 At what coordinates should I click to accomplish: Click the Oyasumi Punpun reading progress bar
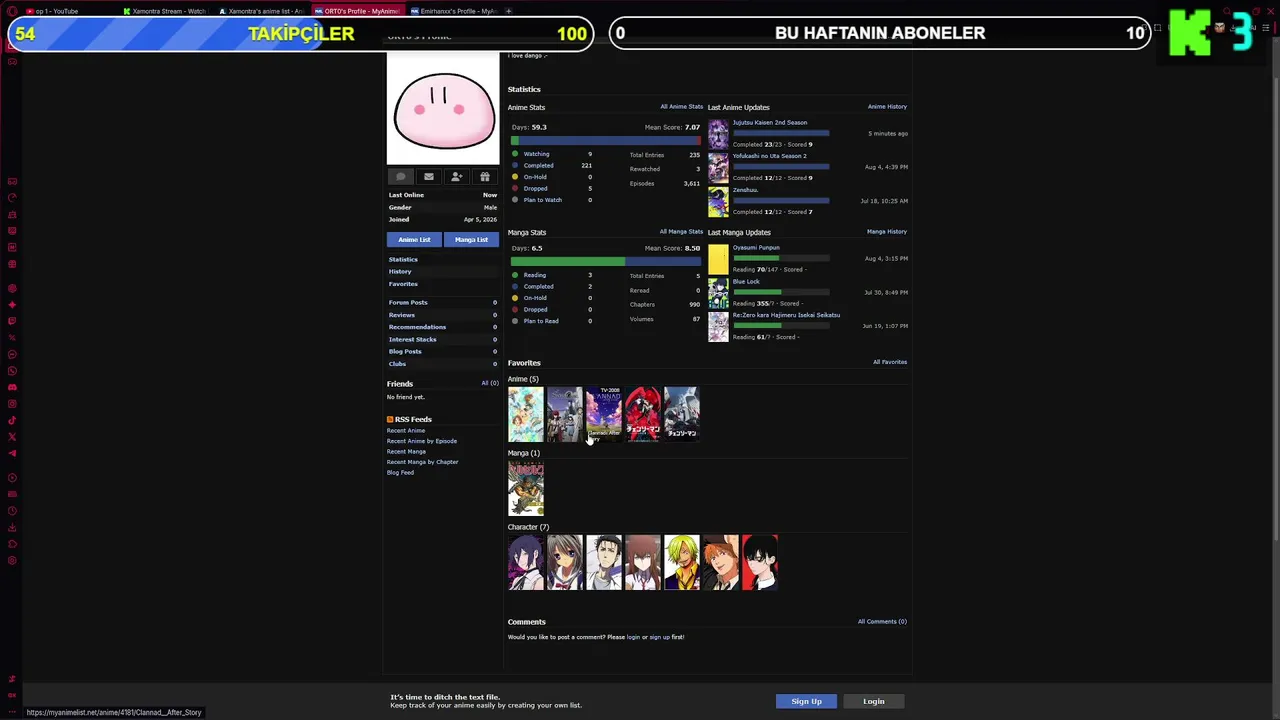781,258
